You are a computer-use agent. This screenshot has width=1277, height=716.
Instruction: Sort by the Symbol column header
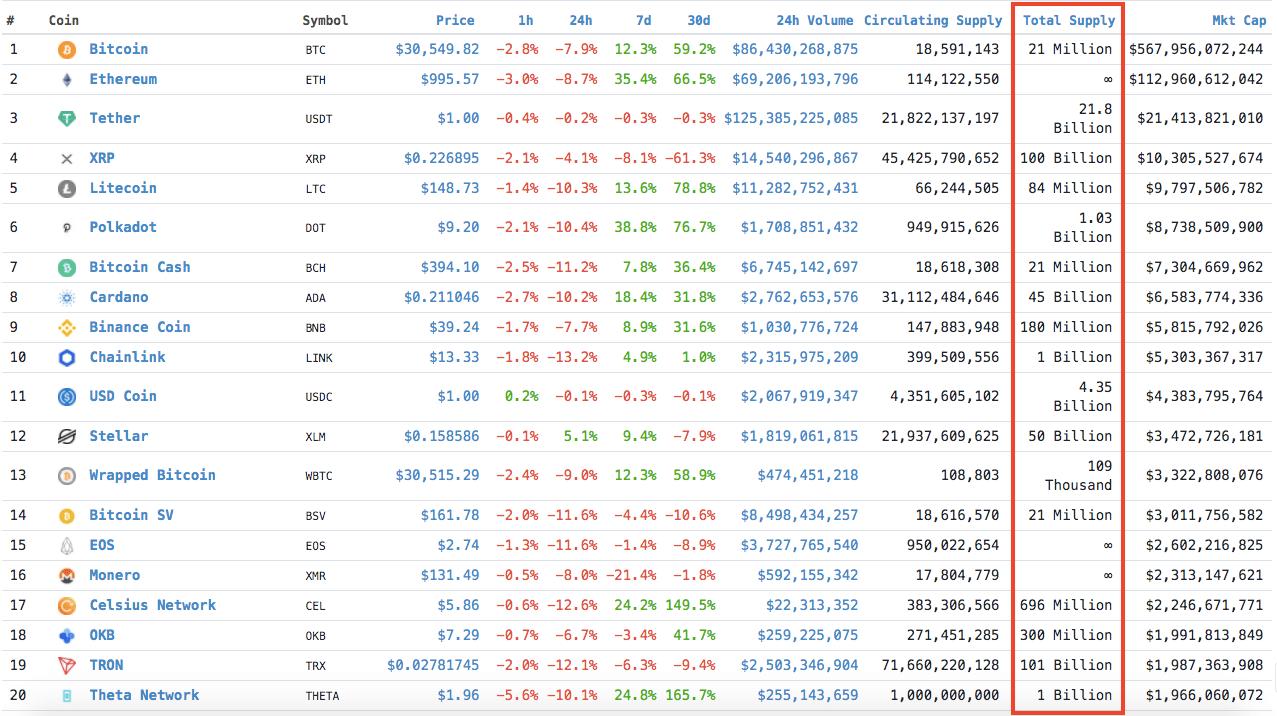pos(325,20)
